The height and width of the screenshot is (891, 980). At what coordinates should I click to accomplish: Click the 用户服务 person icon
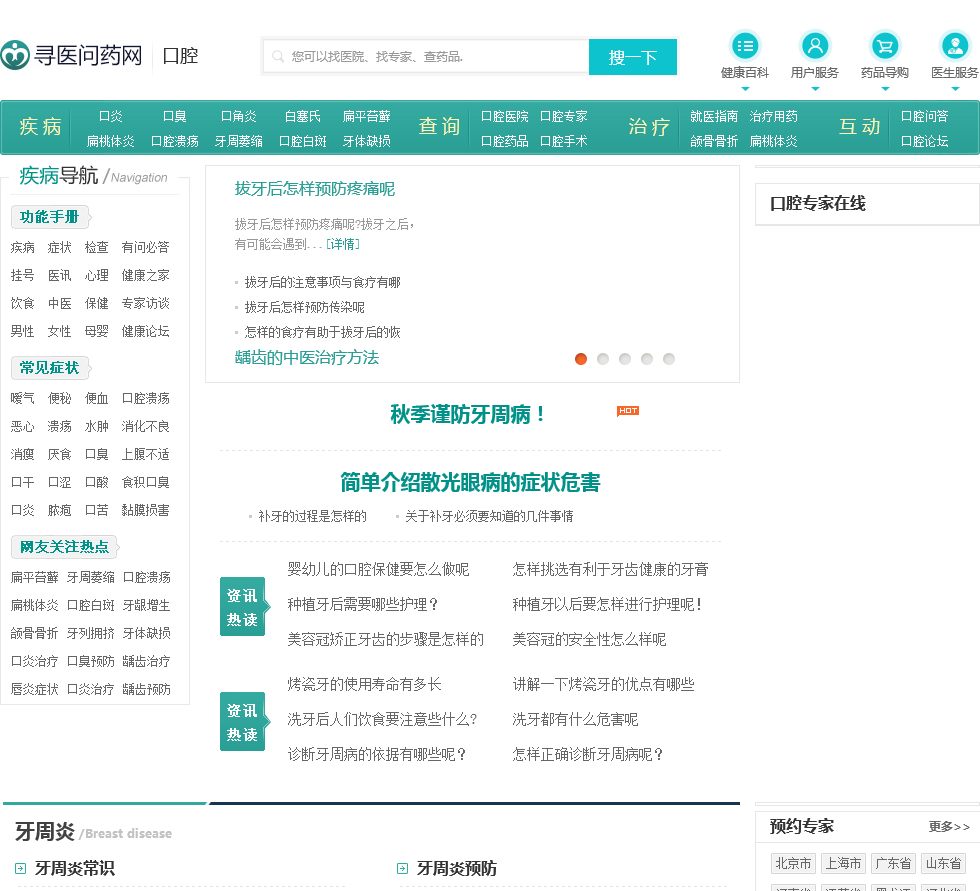point(815,46)
